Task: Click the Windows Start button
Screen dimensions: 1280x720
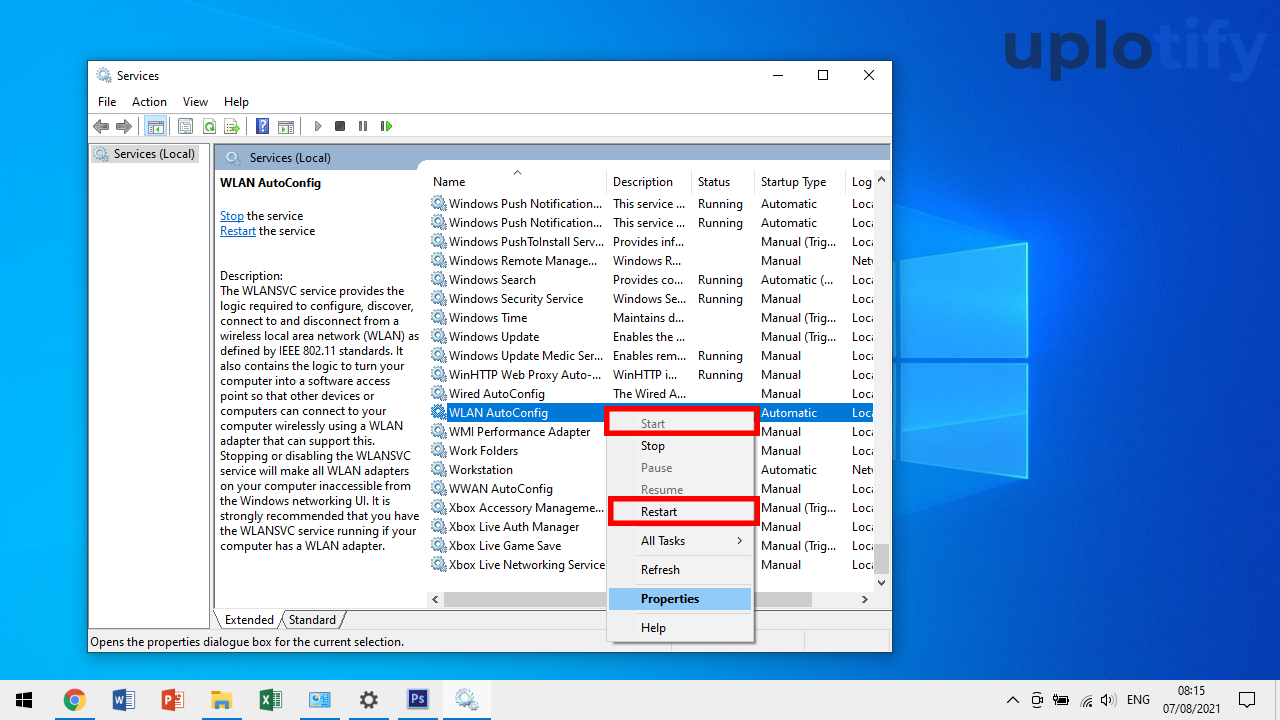Action: pos(24,700)
